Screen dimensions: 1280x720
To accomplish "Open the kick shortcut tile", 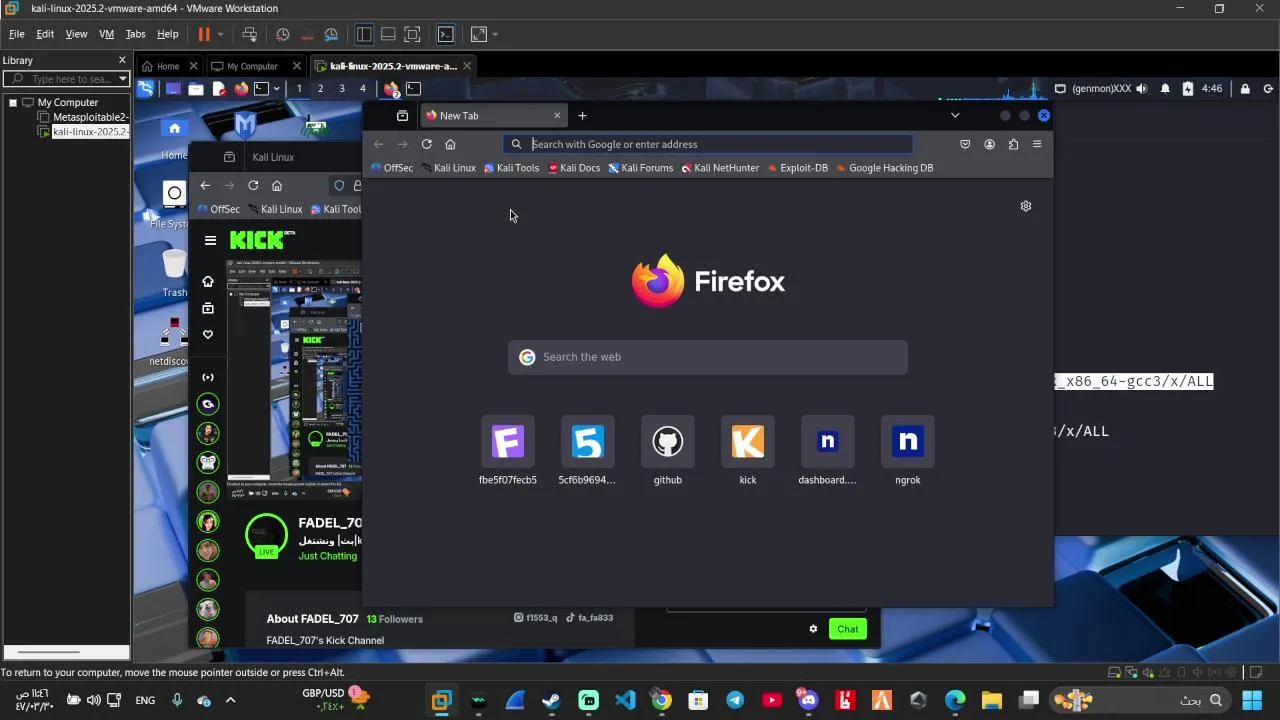I will click(x=748, y=452).
